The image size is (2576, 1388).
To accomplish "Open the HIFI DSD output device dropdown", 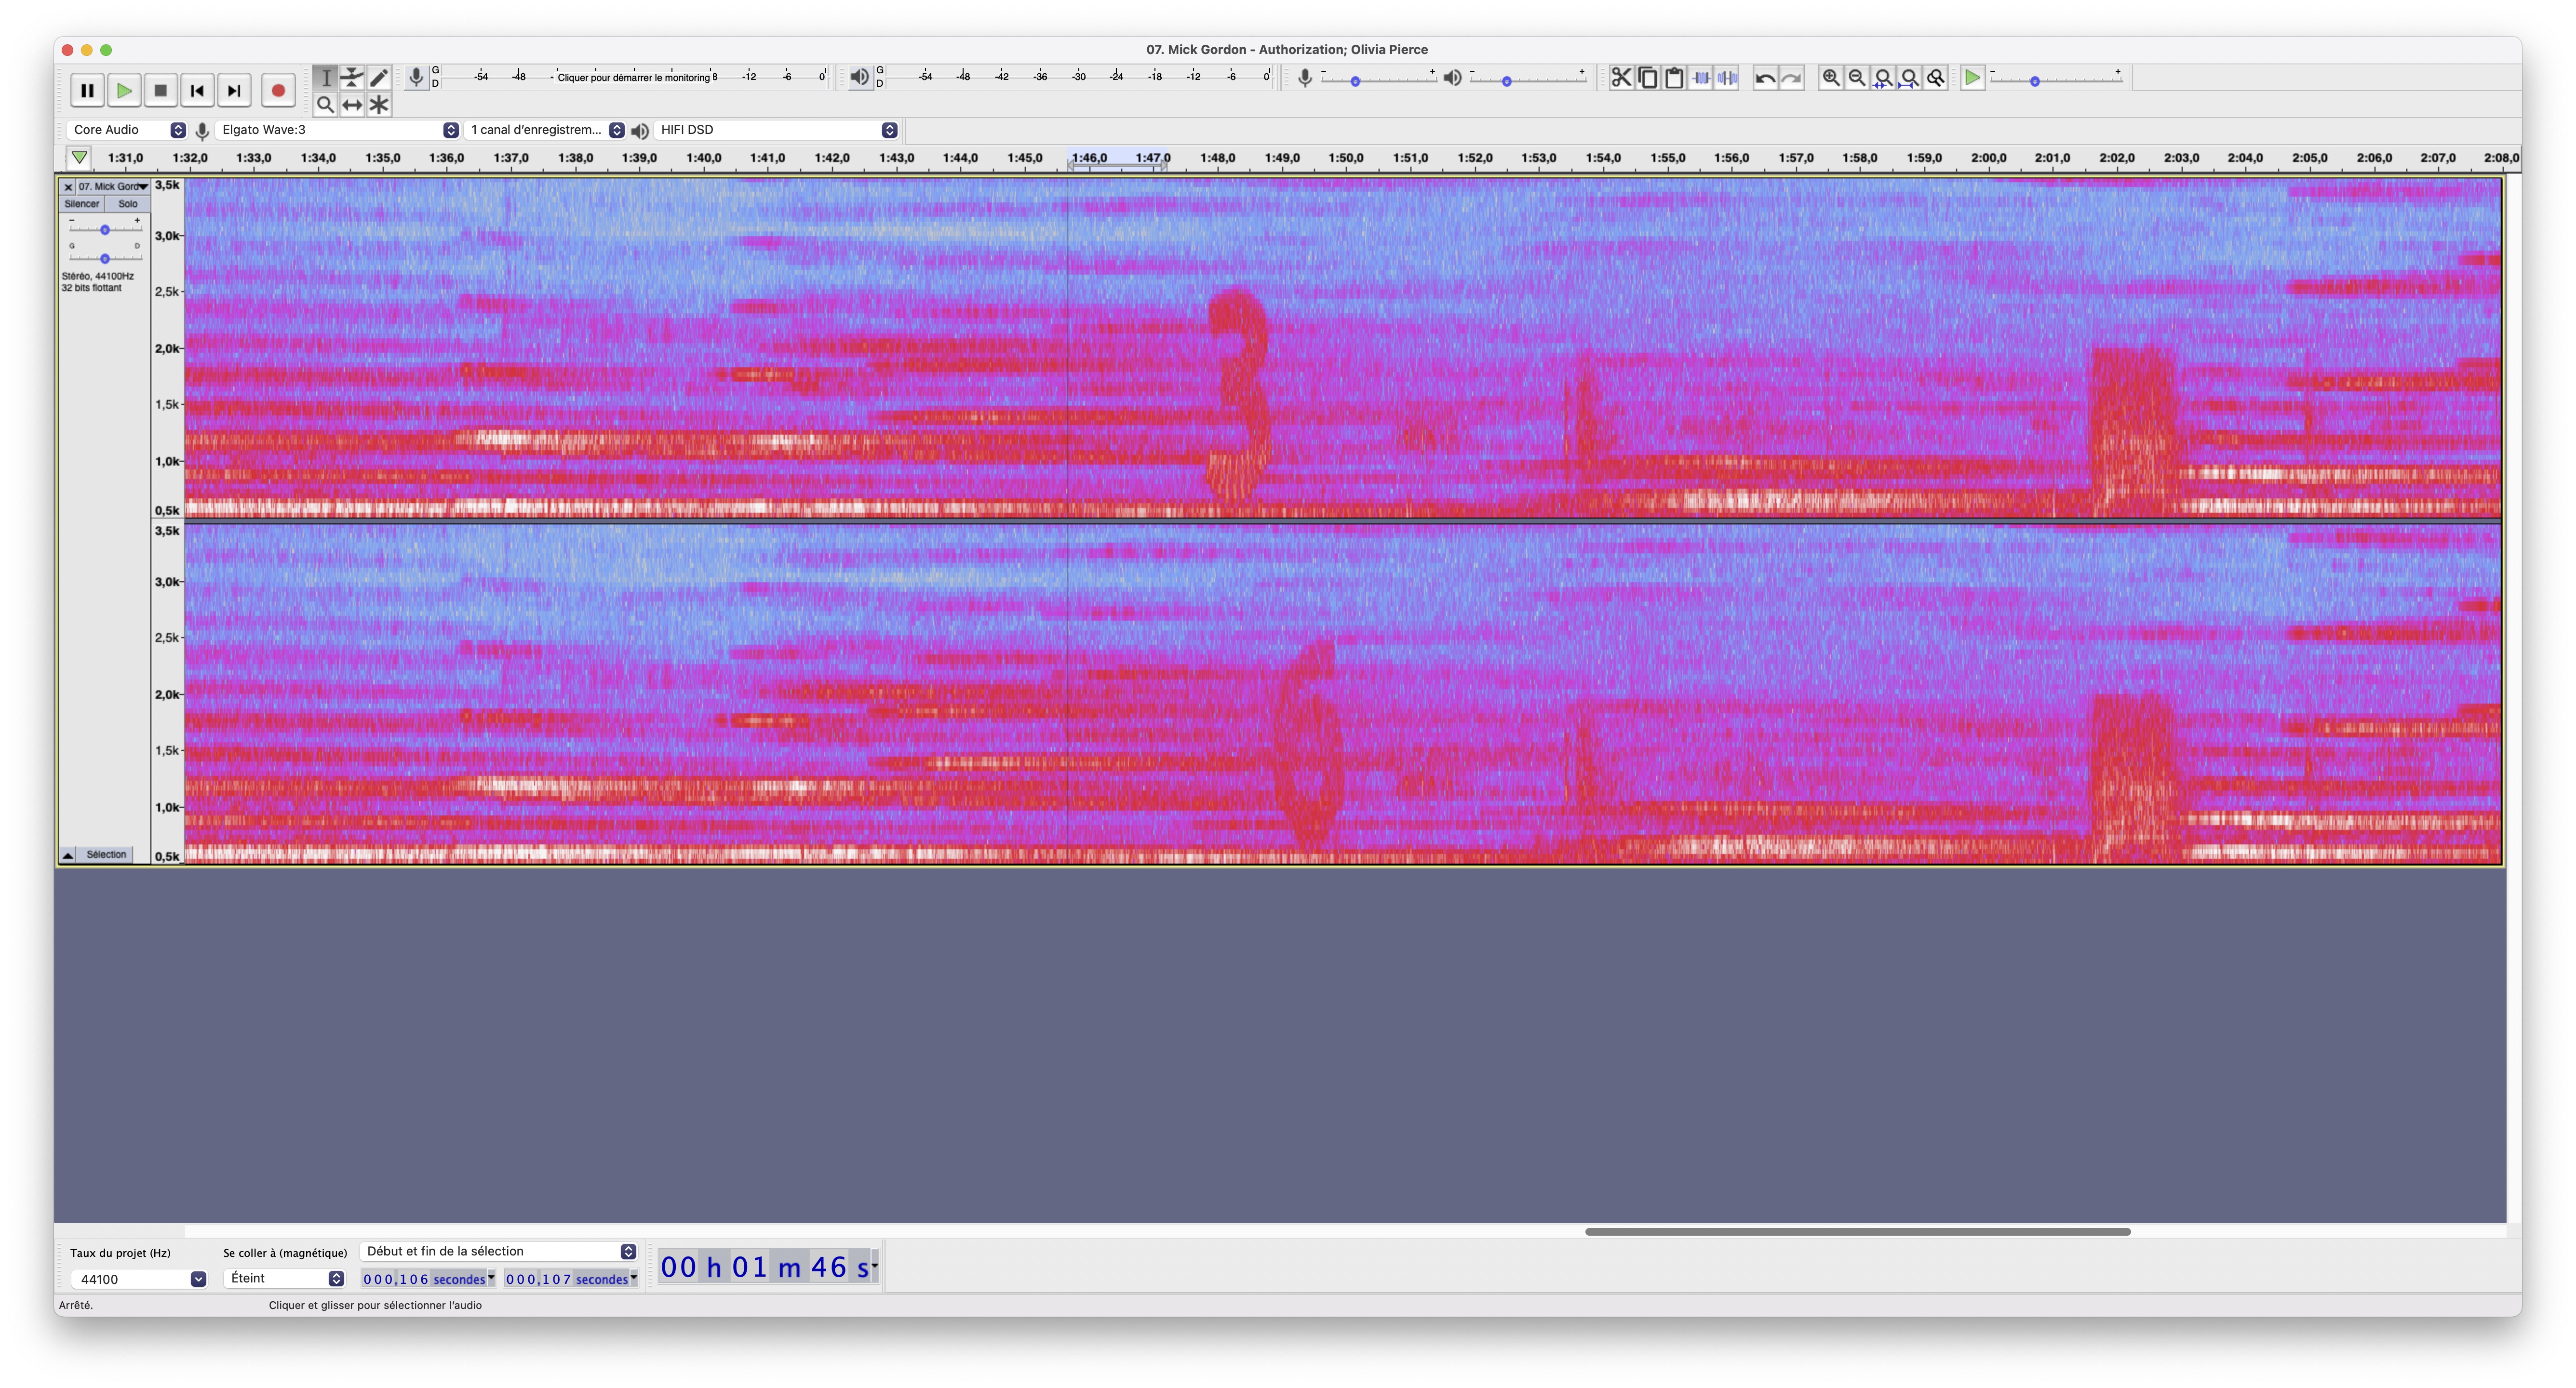I will pos(777,130).
